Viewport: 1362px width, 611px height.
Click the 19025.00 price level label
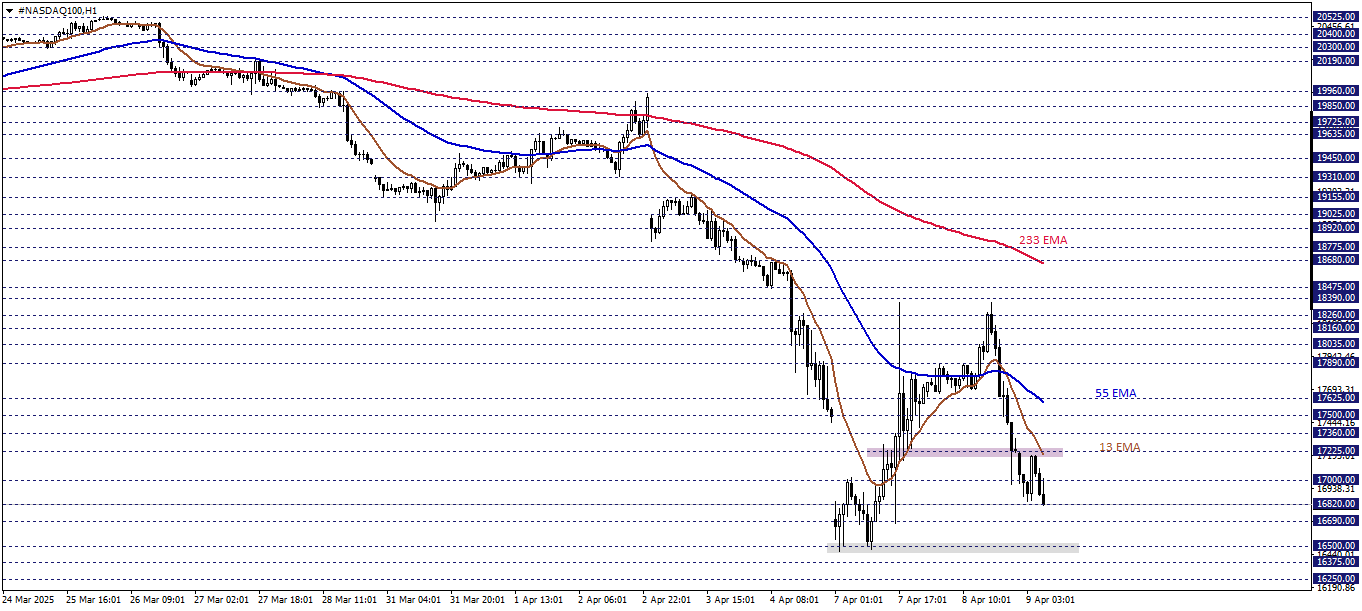1337,214
